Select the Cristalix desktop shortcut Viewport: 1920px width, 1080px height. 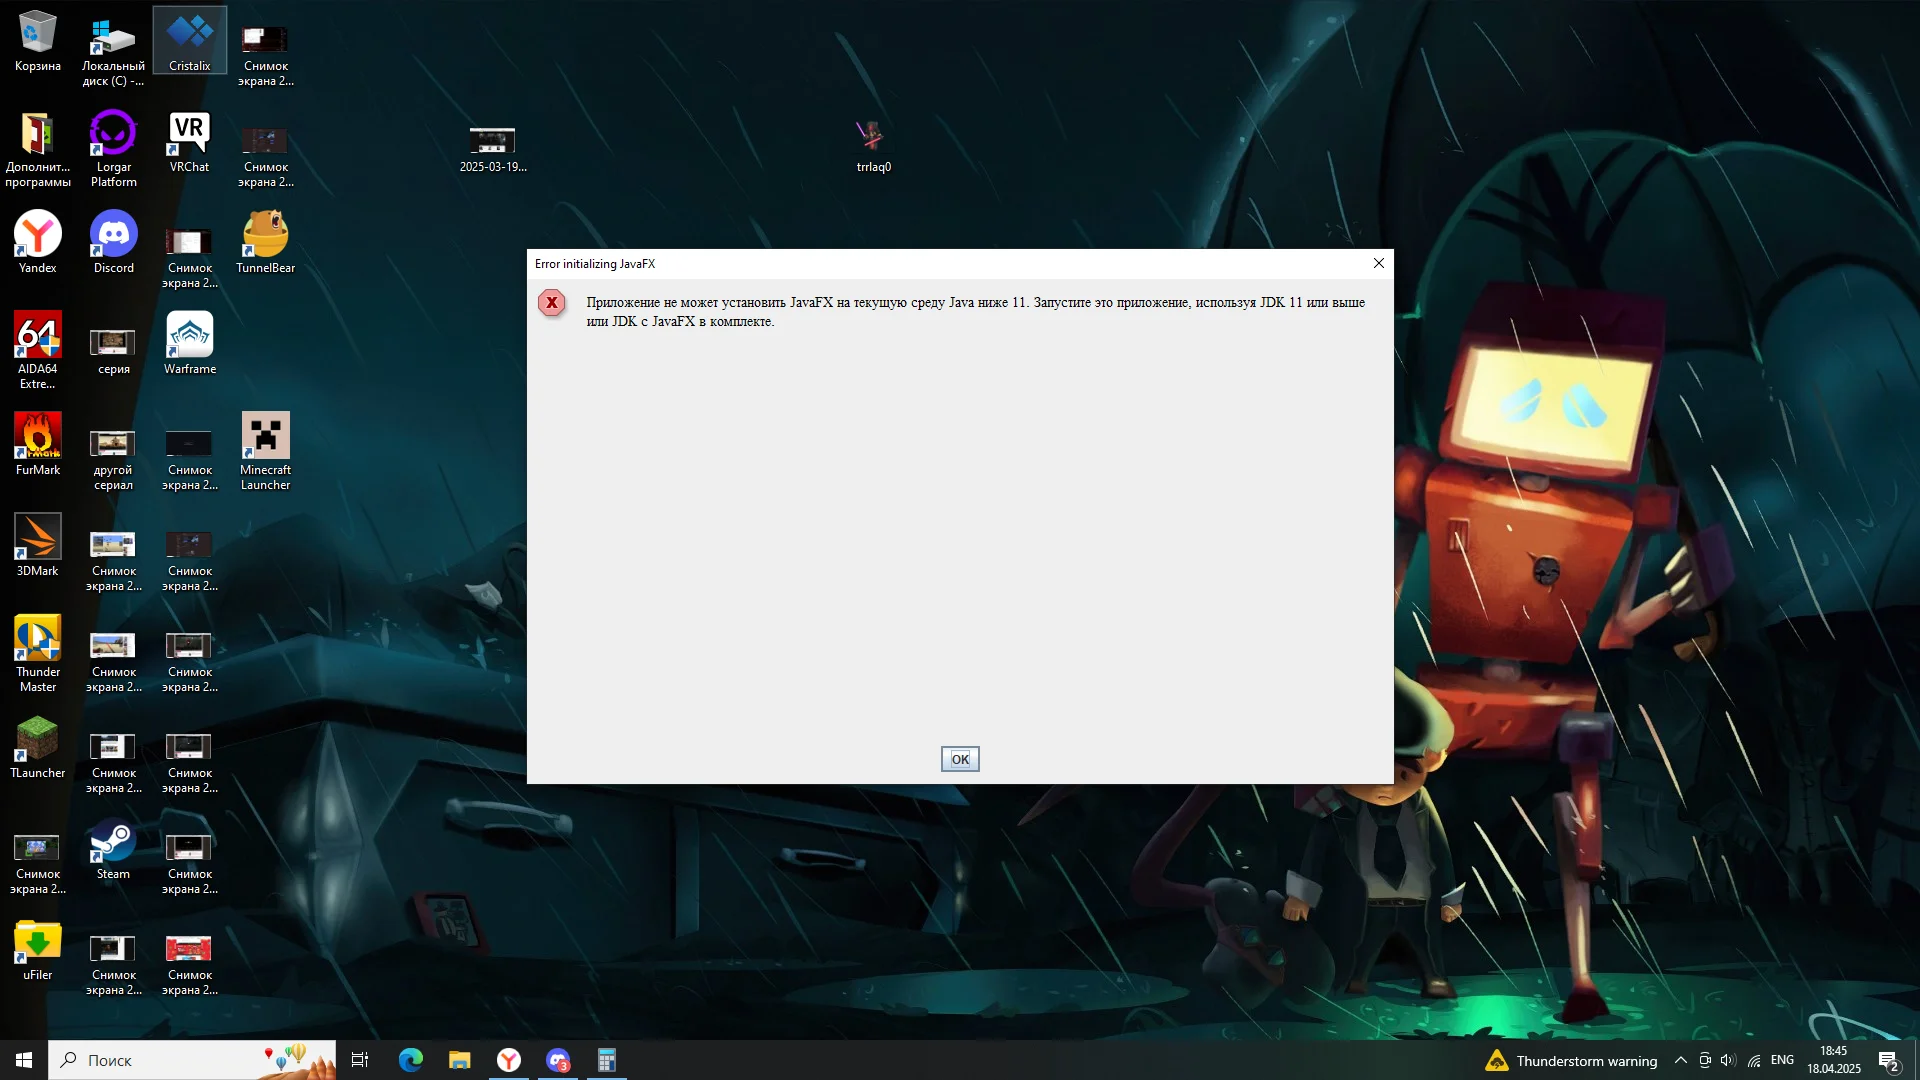(190, 41)
